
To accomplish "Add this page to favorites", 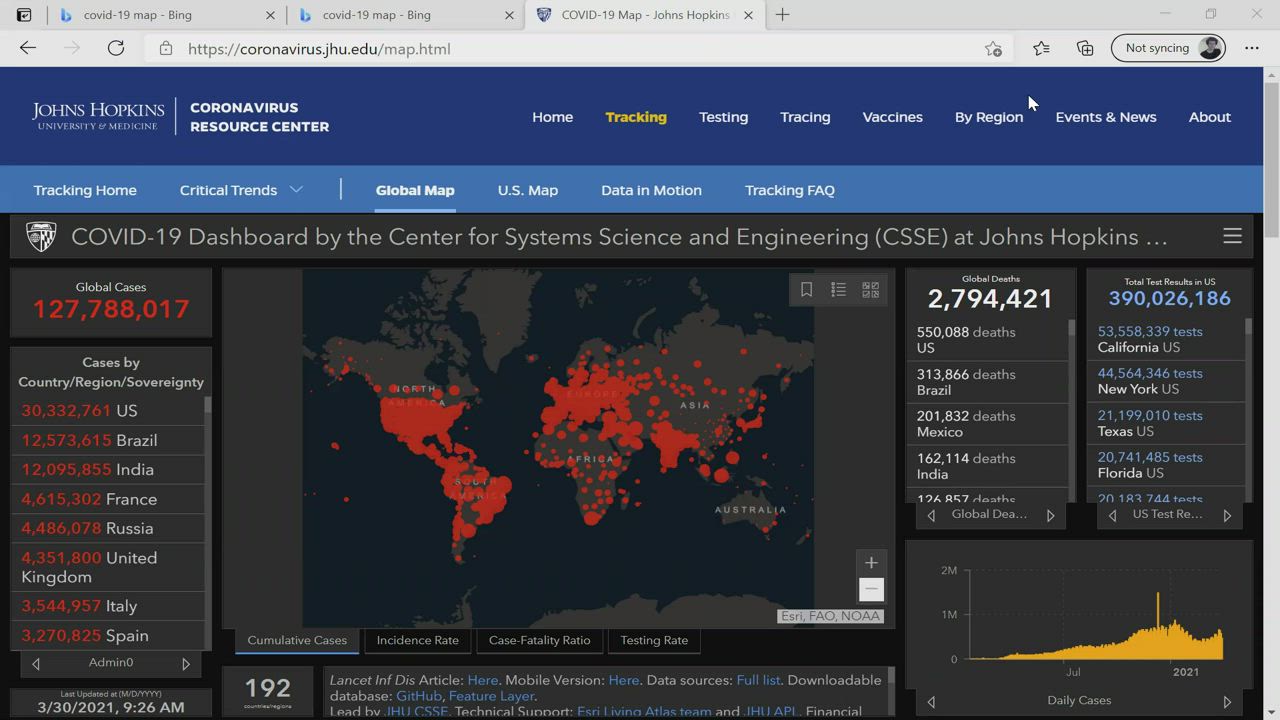I will (993, 48).
